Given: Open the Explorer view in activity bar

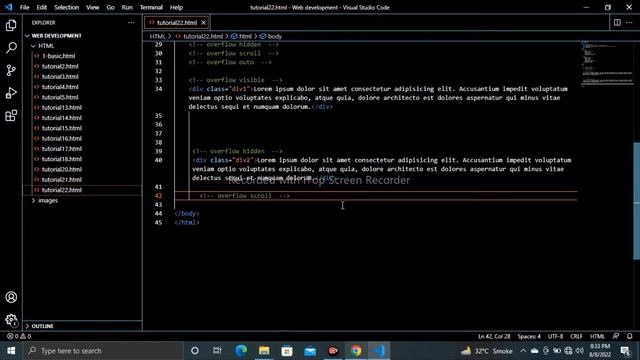Looking at the screenshot, I should (11, 25).
